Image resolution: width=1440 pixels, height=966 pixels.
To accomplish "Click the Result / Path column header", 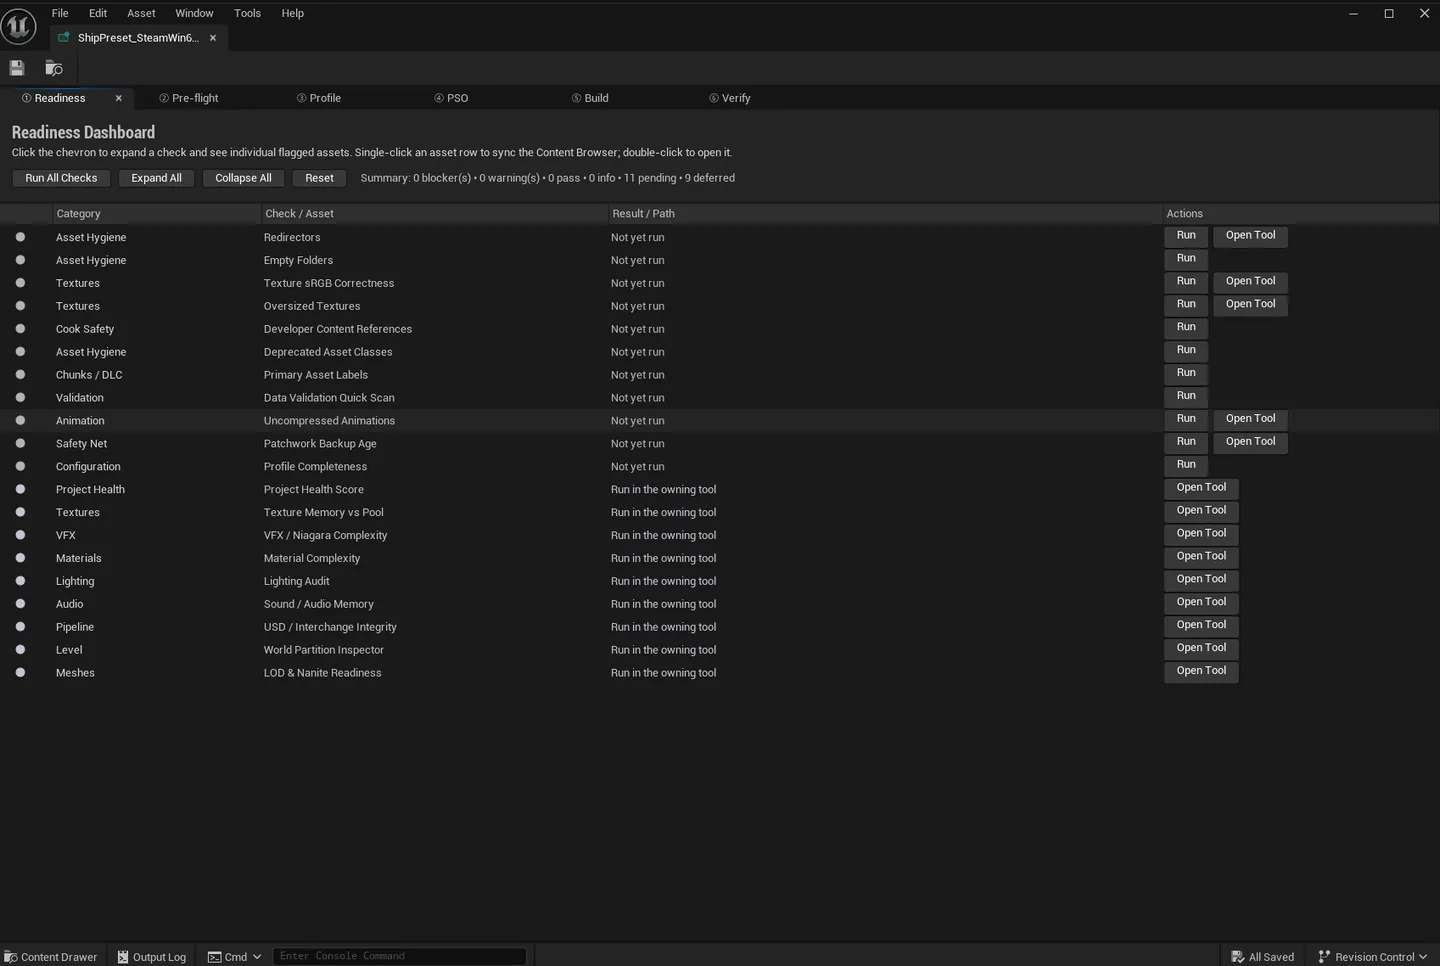I will pyautogui.click(x=884, y=214).
